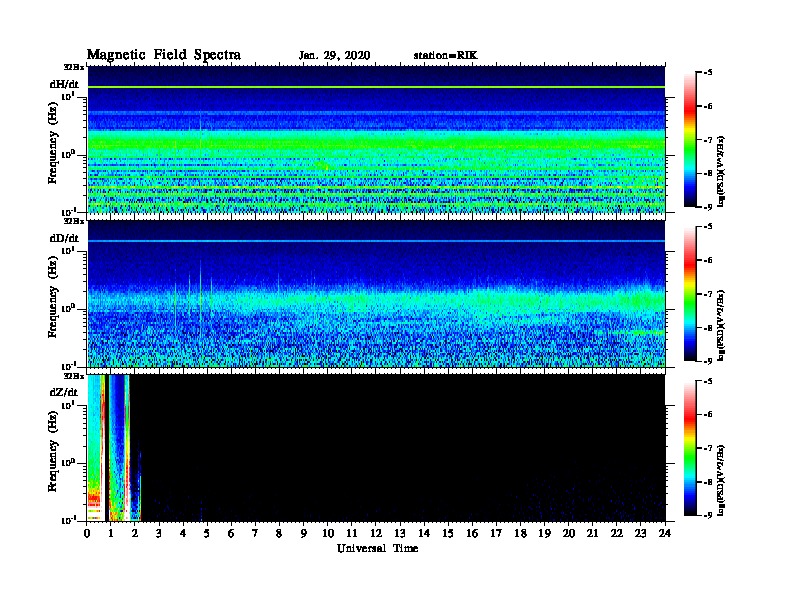Viewport: 792px width, 612px height.
Task: Click hour "15" on the Universal Time axis
Action: [448, 533]
